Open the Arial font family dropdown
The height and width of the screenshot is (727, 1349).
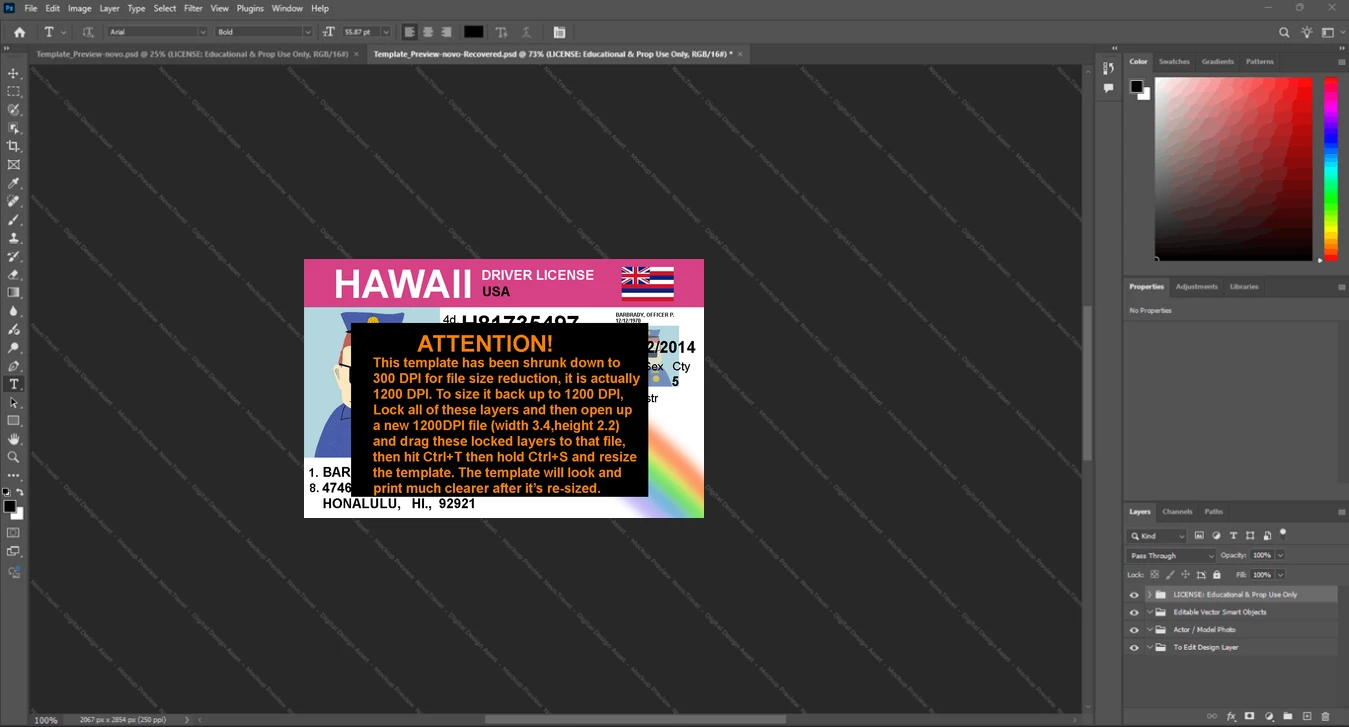[157, 32]
